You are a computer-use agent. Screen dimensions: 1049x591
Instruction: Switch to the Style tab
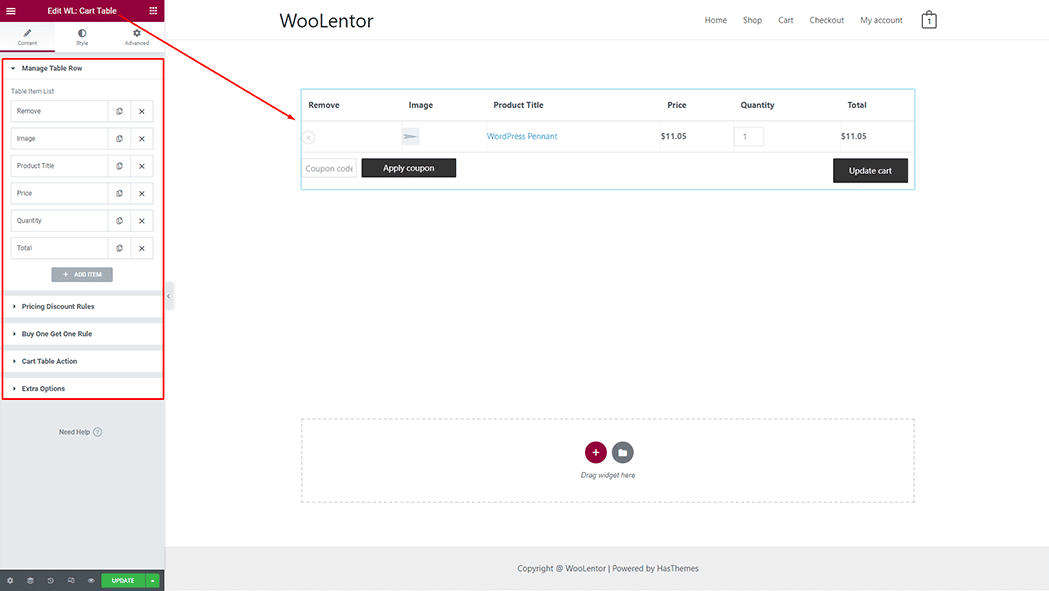82,37
